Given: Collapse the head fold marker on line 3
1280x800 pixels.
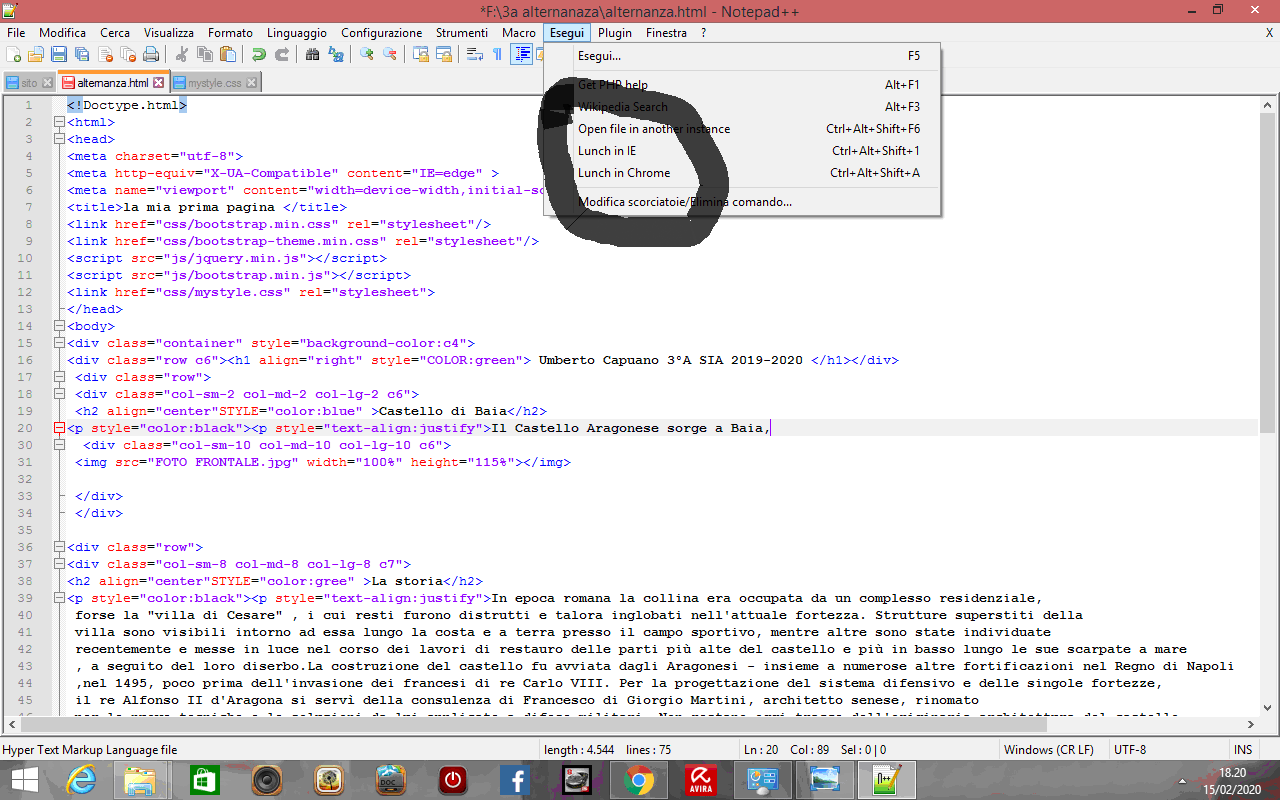Looking at the screenshot, I should coord(58,139).
